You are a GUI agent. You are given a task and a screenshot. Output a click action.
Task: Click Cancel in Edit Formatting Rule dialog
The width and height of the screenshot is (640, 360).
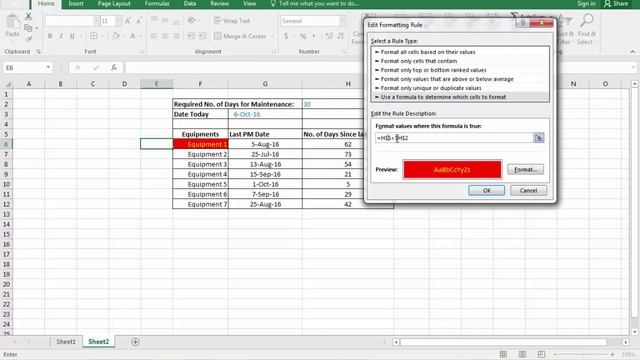pos(528,190)
